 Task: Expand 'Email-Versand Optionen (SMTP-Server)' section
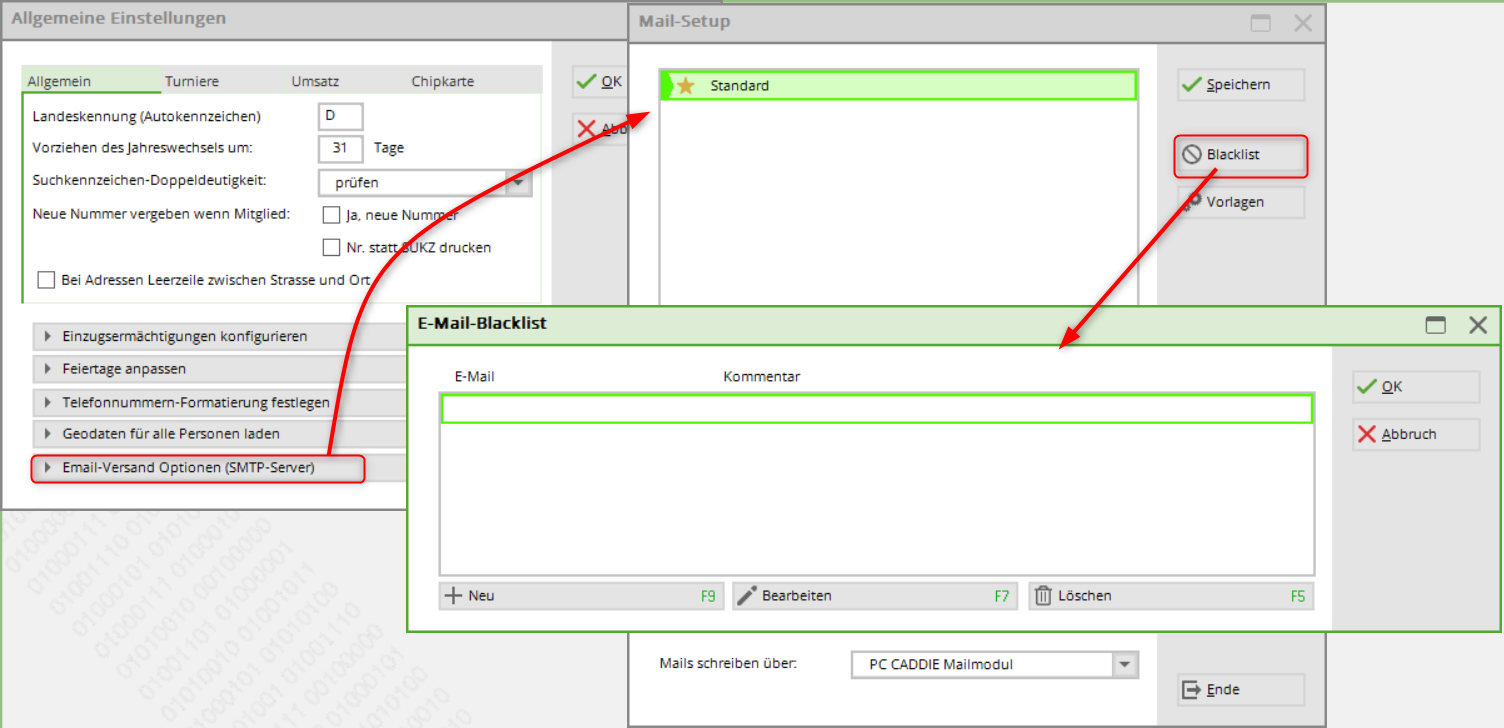coord(46,467)
